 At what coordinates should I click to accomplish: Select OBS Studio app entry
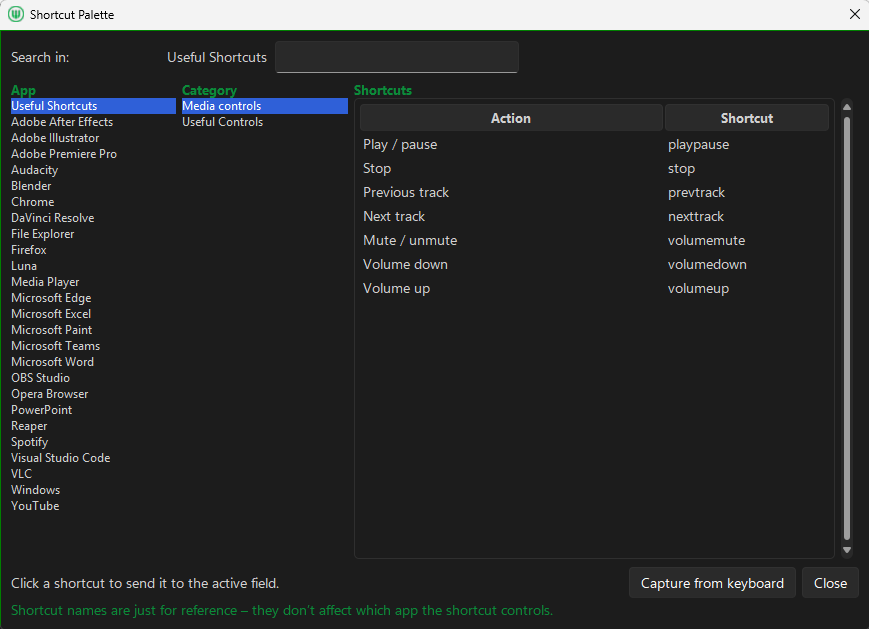pos(40,379)
